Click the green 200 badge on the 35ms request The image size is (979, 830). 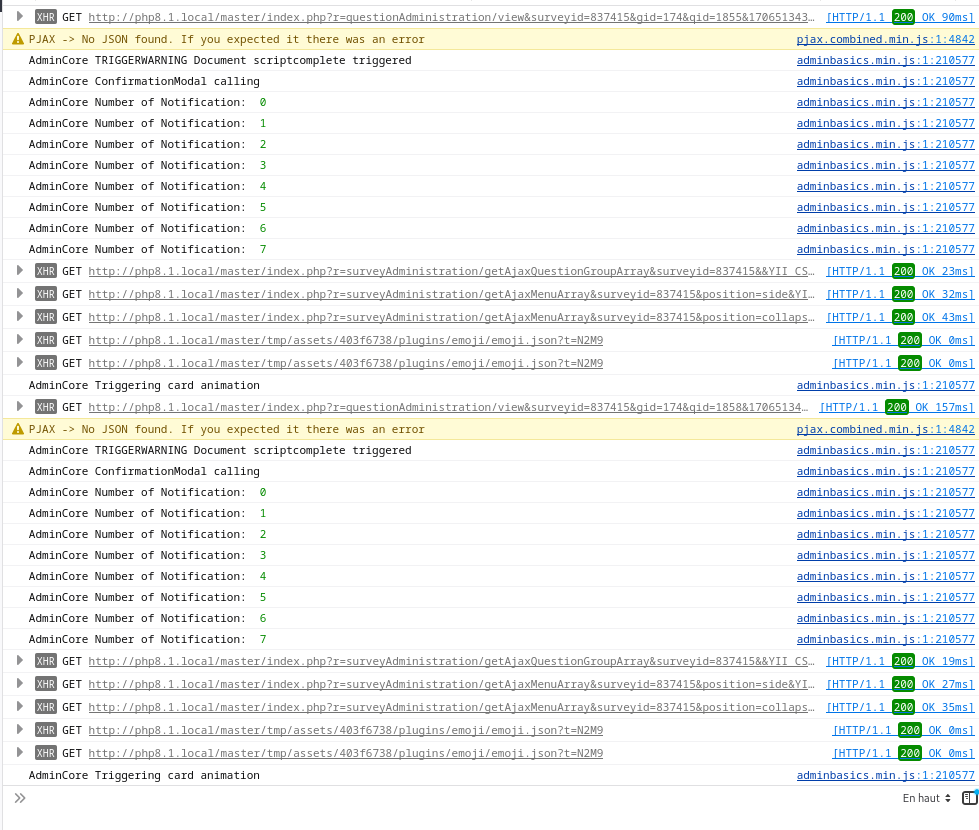[x=903, y=707]
